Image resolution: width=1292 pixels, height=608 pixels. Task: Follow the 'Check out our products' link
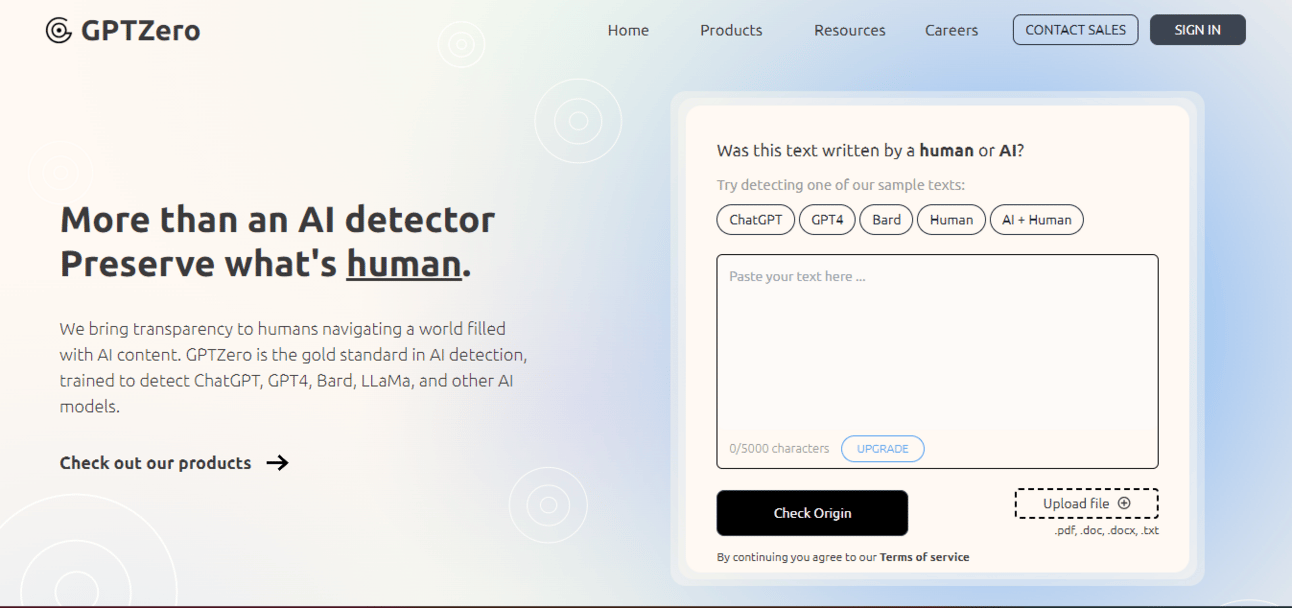[x=174, y=463]
